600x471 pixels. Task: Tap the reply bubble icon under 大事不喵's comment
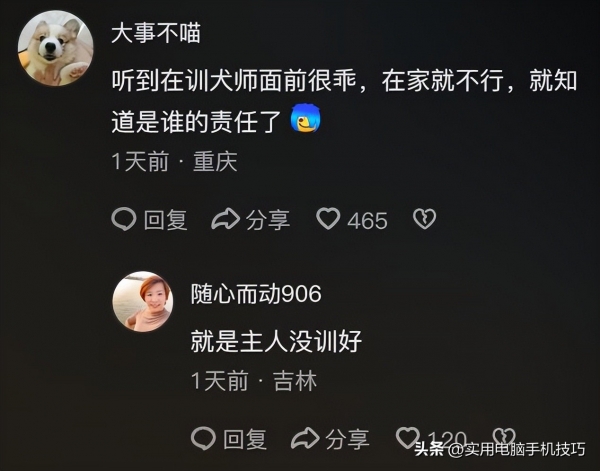click(x=124, y=219)
